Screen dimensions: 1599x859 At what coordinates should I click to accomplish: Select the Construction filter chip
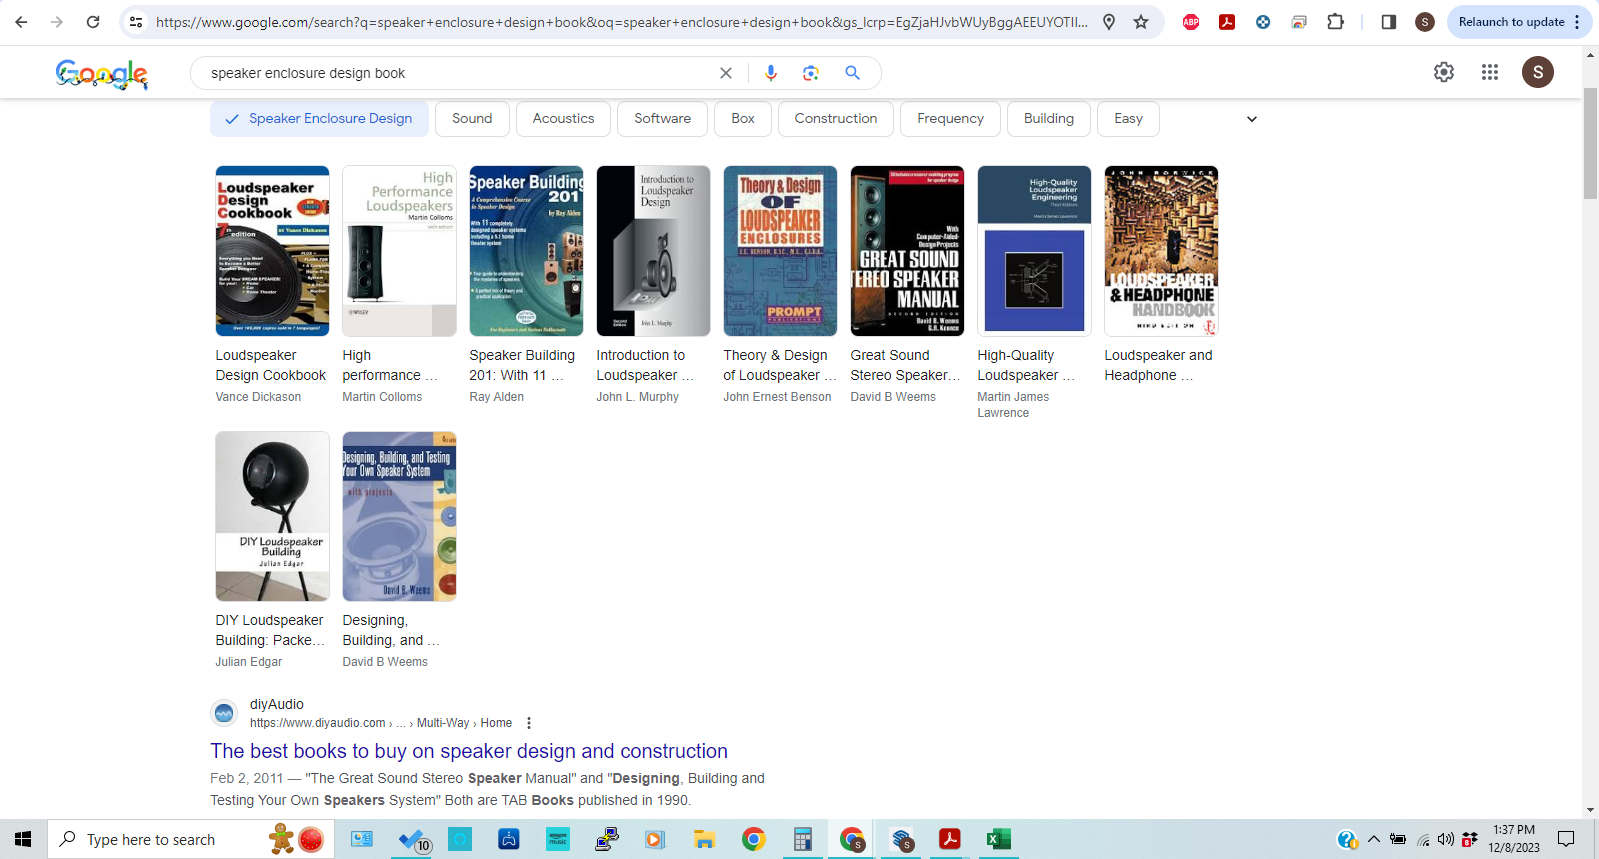click(835, 119)
